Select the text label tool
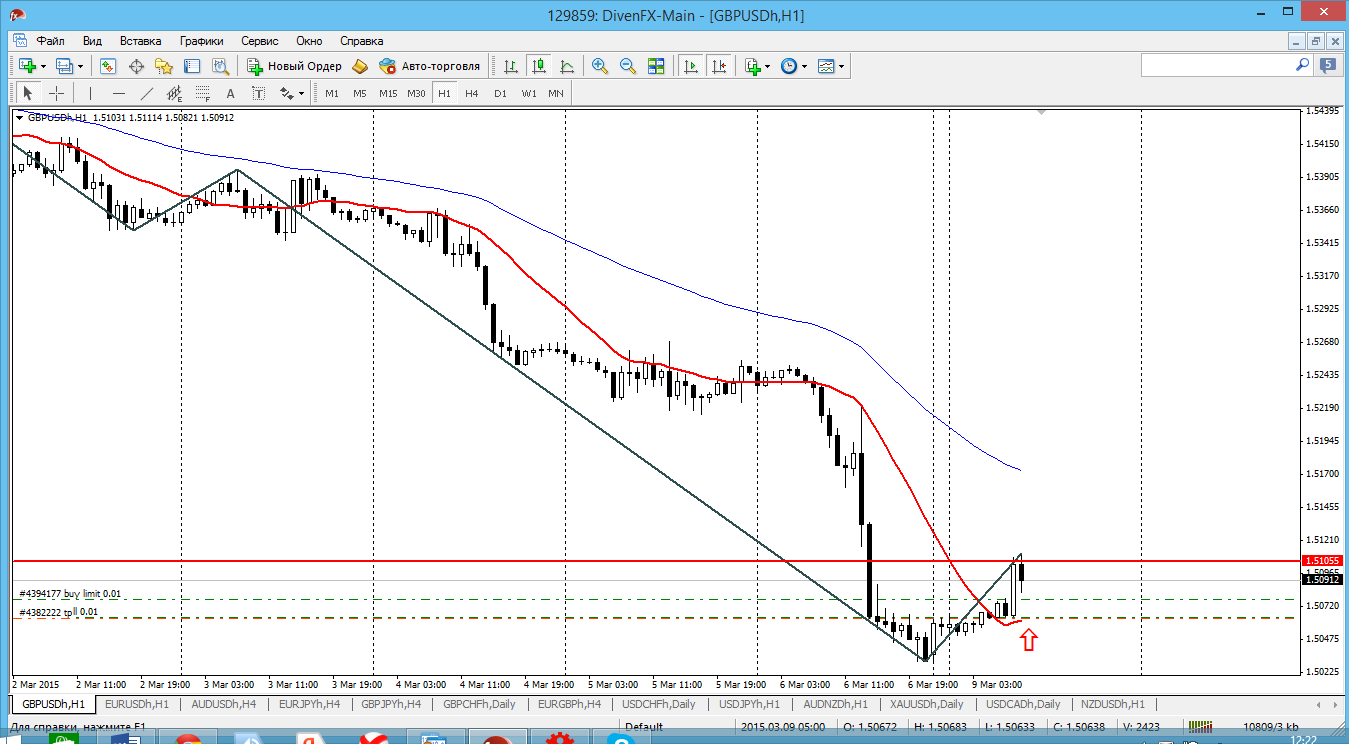The height and width of the screenshot is (744, 1353). pyautogui.click(x=259, y=93)
